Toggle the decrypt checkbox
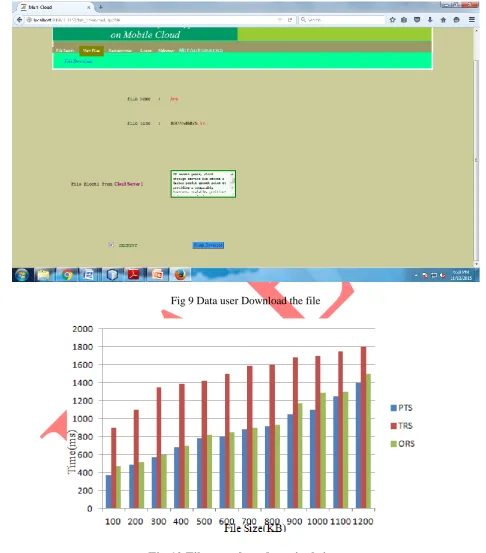 [111, 245]
